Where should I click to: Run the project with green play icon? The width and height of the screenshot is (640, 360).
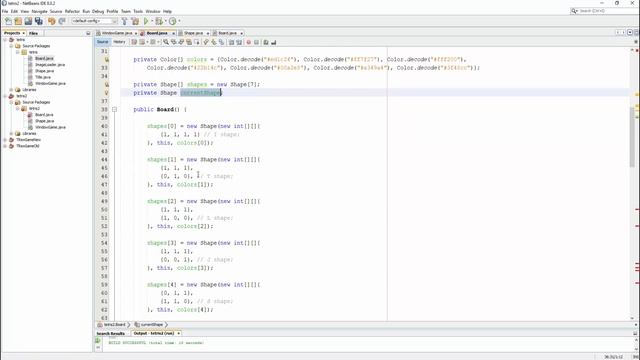[146, 21]
